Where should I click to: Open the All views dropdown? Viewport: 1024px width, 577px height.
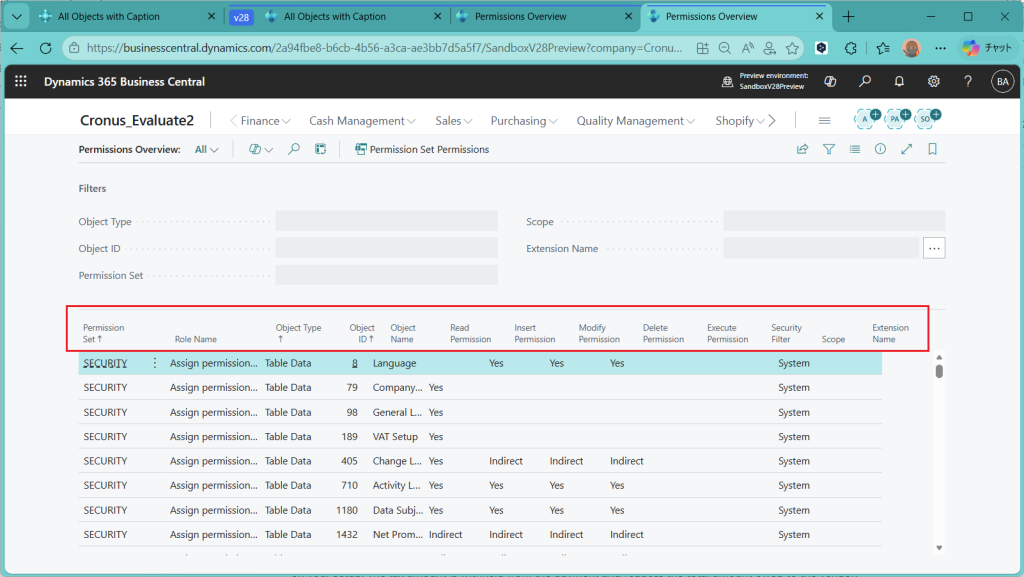coord(206,149)
